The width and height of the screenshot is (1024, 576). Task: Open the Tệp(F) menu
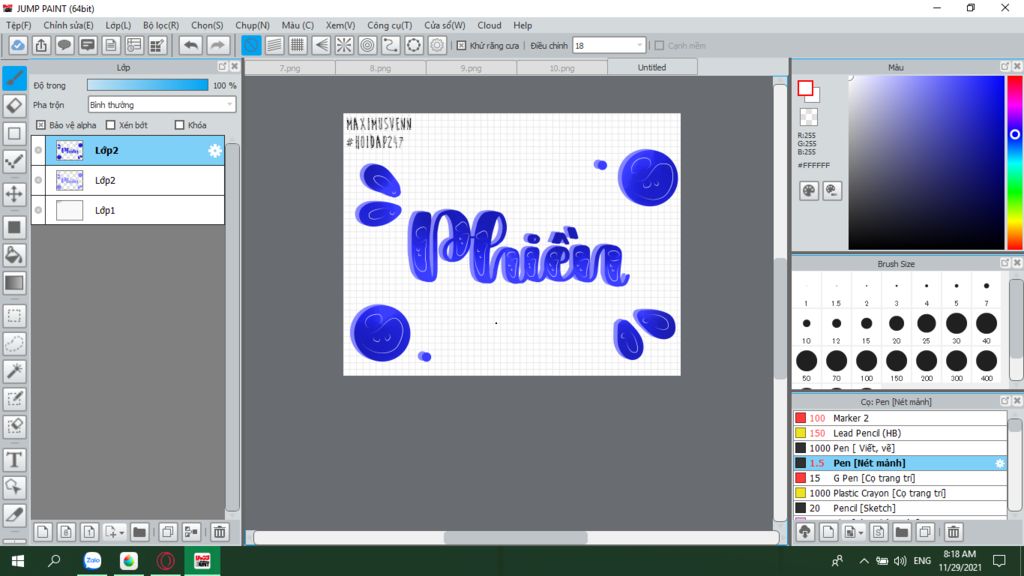[x=18, y=25]
